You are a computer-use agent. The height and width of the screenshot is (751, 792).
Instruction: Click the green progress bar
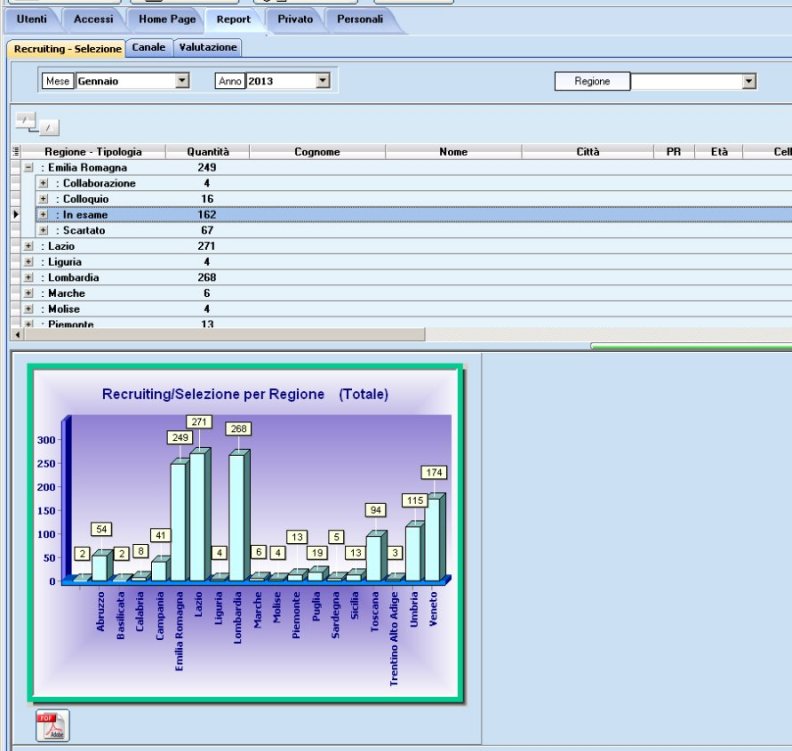point(691,346)
